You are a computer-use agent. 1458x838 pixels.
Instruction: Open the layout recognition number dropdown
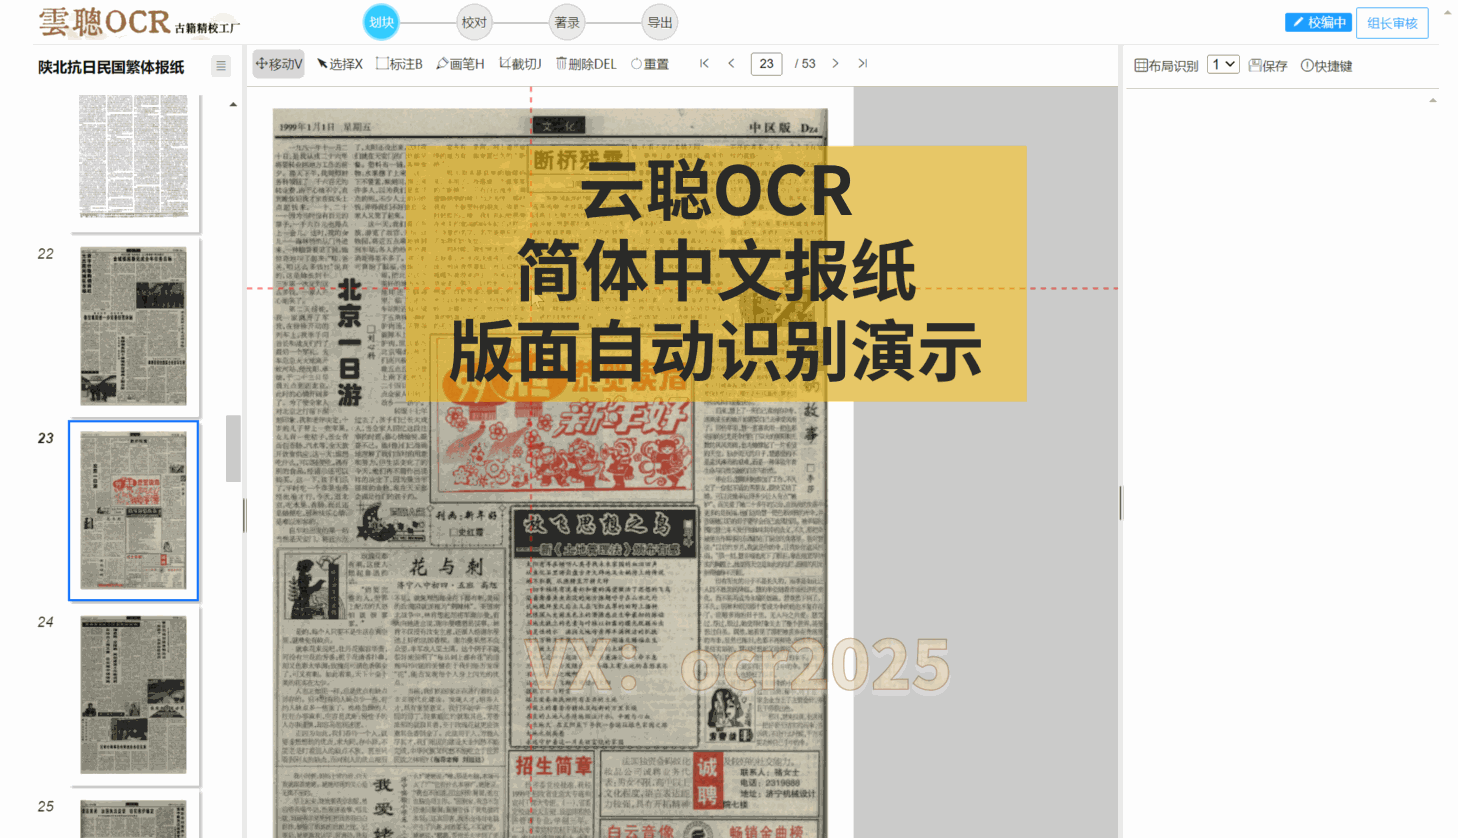(x=1222, y=63)
